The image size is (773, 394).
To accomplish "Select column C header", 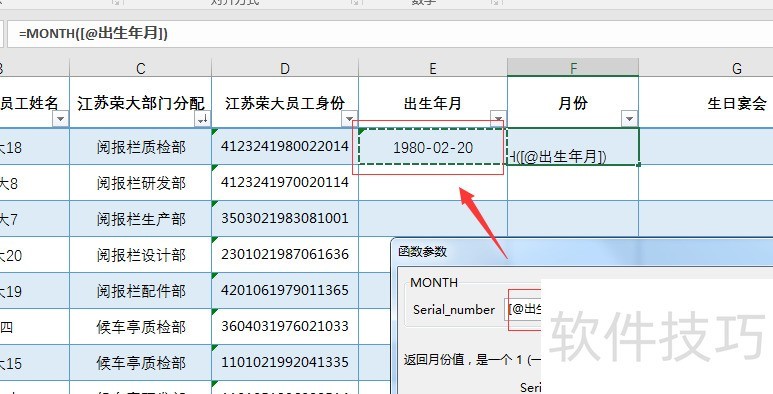I will (141, 68).
